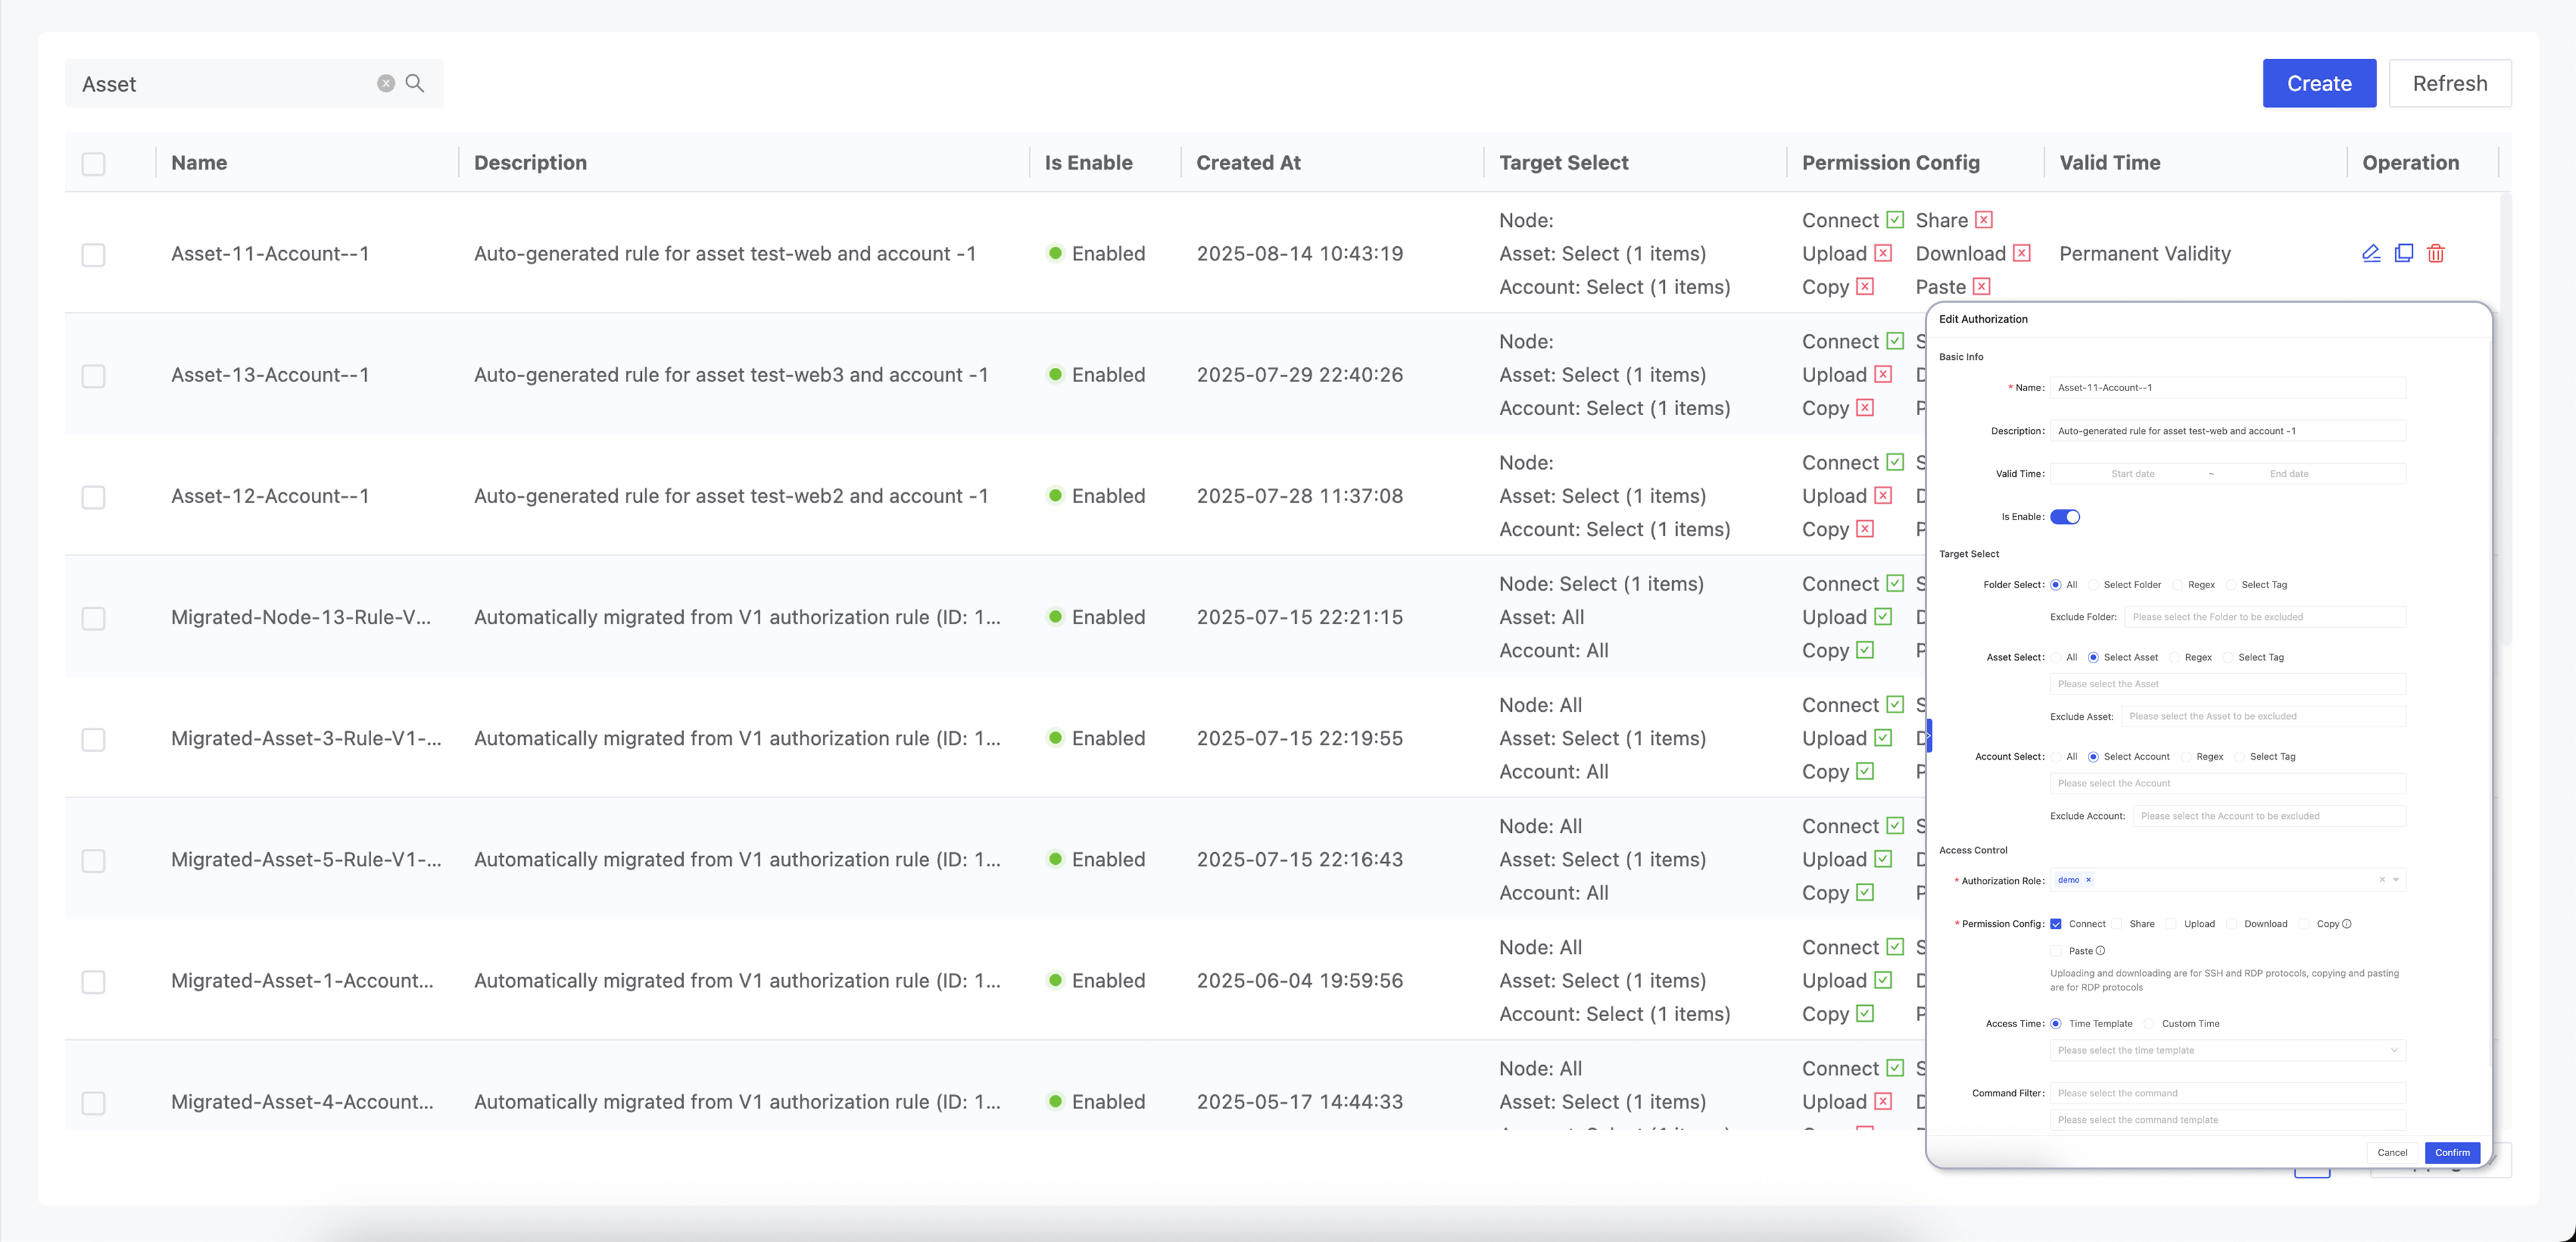Edit the Asset-11-Account--1 rule with pencil icon
Screen dimensions: 2576x1242
coord(2371,253)
